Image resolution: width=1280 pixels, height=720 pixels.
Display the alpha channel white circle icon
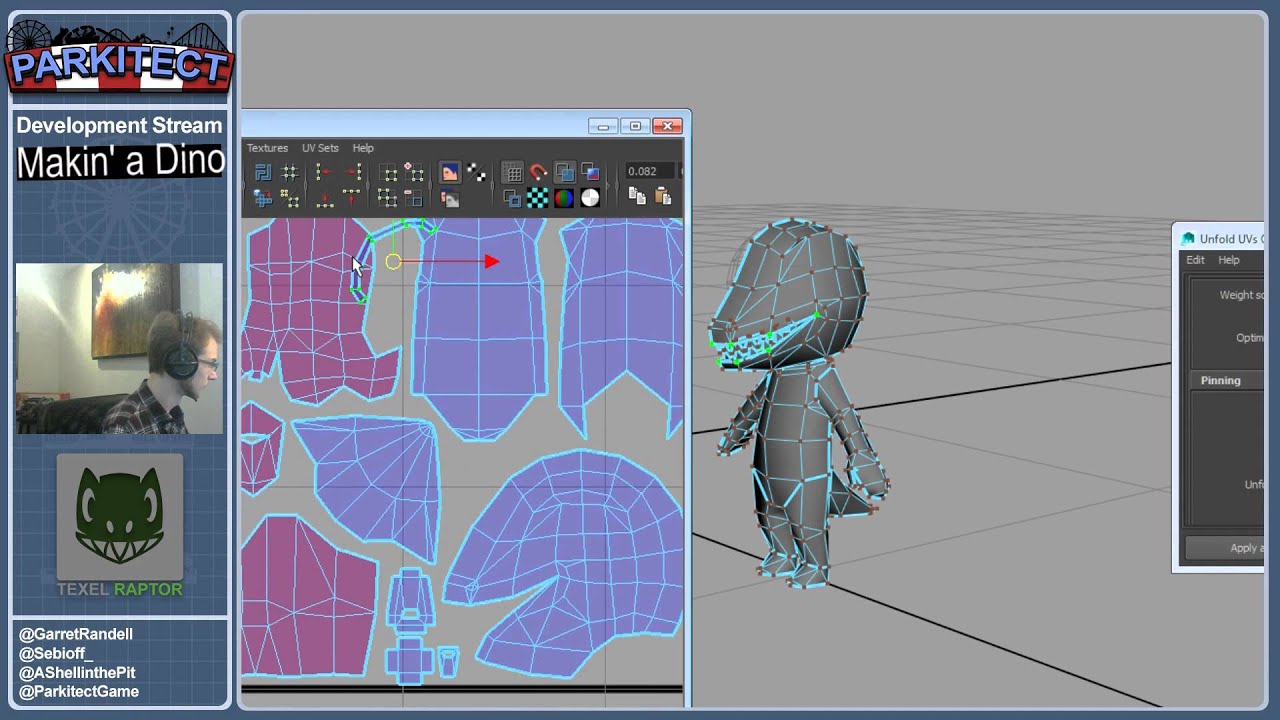click(x=590, y=198)
